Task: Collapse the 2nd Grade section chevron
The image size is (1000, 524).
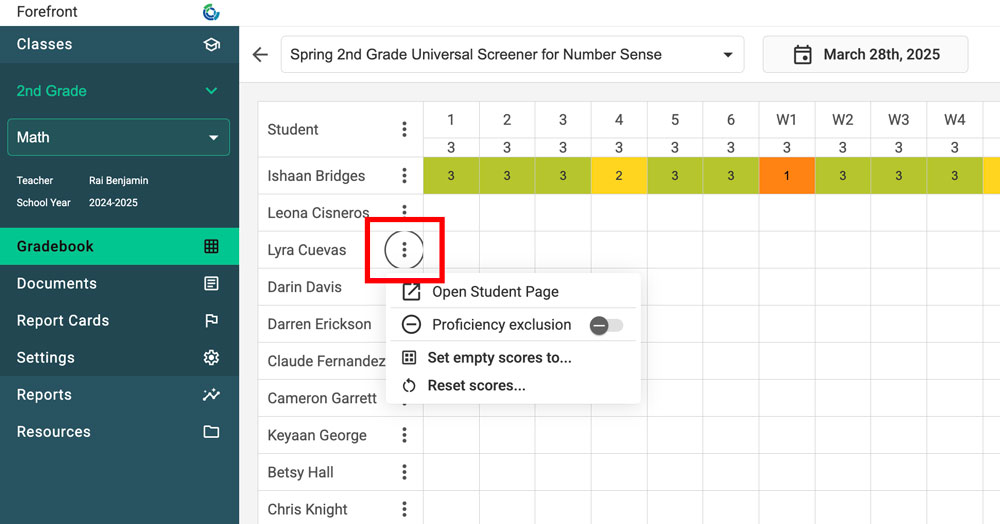Action: pyautogui.click(x=211, y=91)
